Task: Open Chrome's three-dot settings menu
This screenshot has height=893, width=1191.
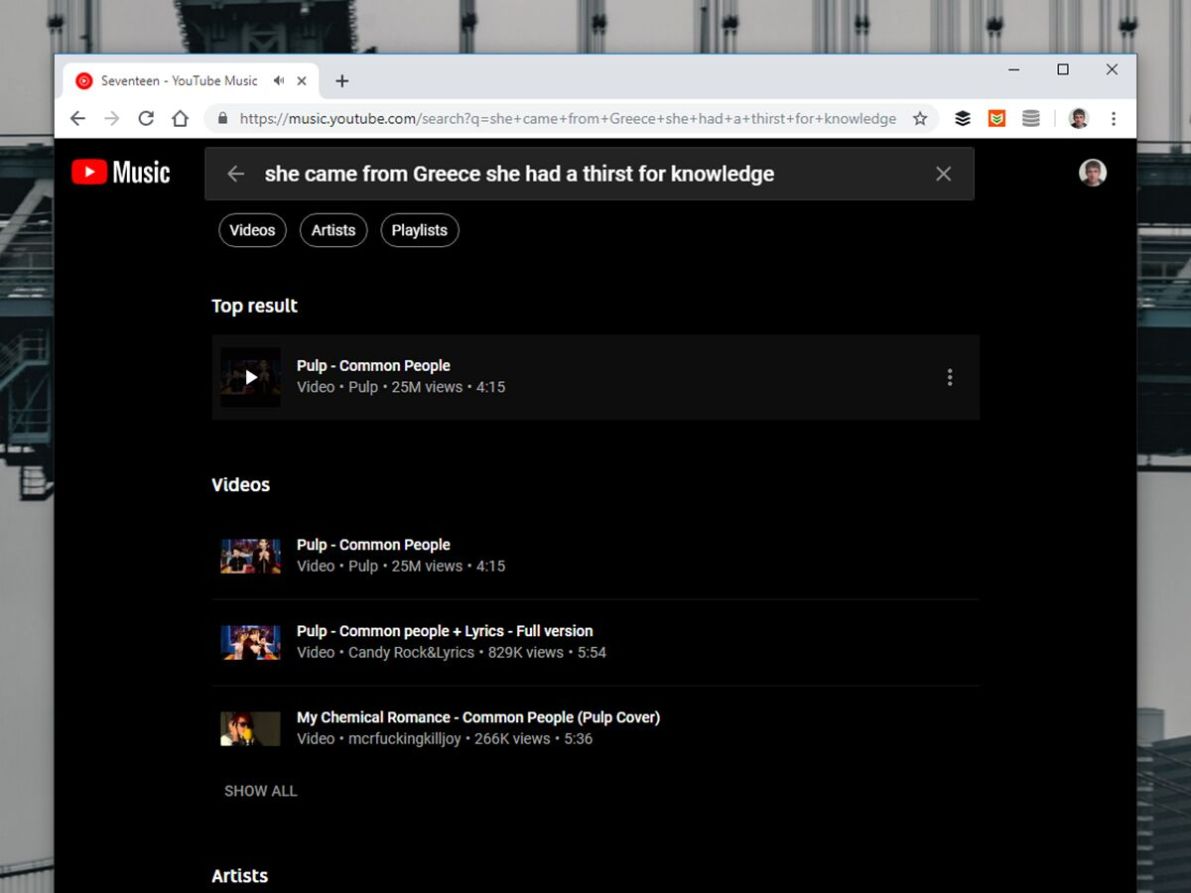Action: click(x=1113, y=118)
